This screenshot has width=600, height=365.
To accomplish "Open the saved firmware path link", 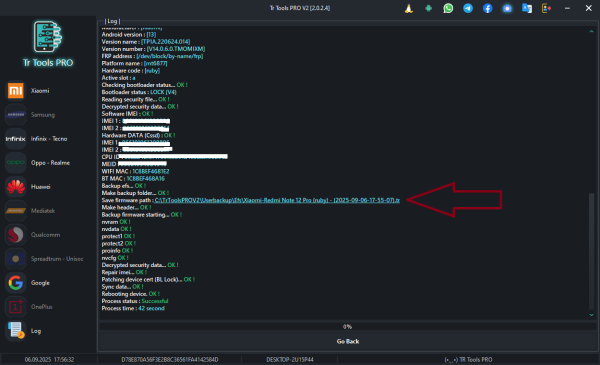I will click(x=277, y=200).
